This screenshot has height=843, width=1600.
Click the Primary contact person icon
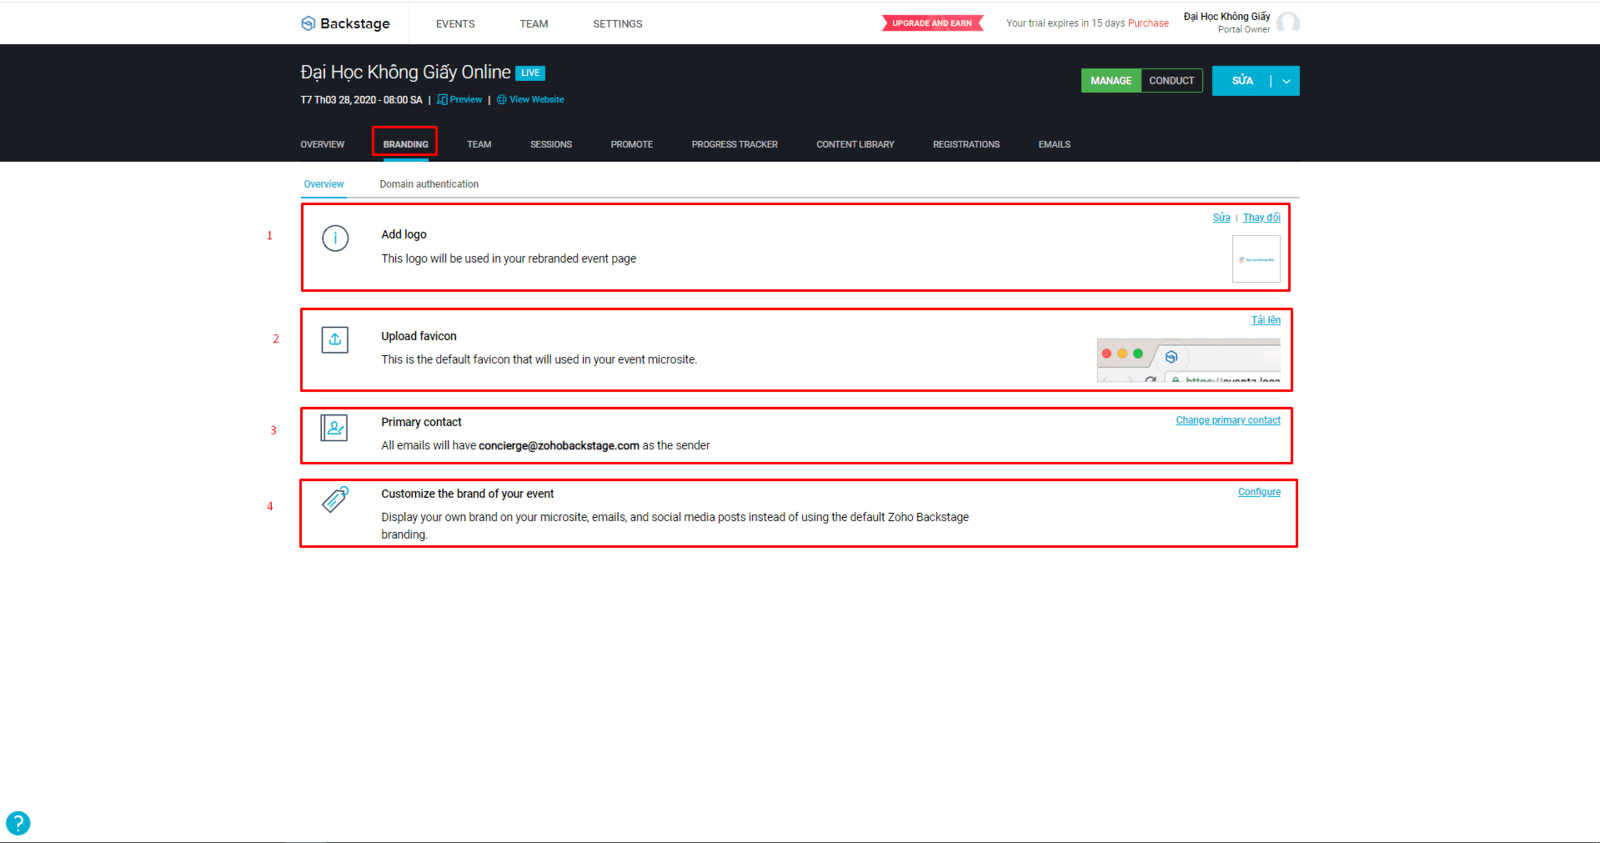pyautogui.click(x=334, y=428)
